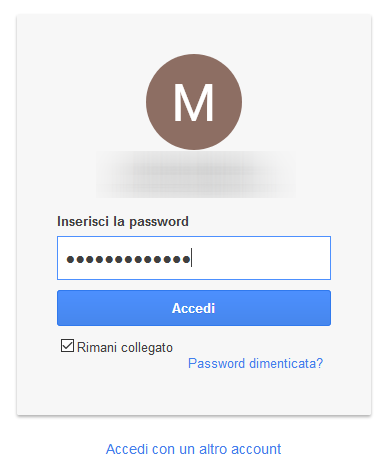Click the white letter M in avatar

click(x=194, y=102)
